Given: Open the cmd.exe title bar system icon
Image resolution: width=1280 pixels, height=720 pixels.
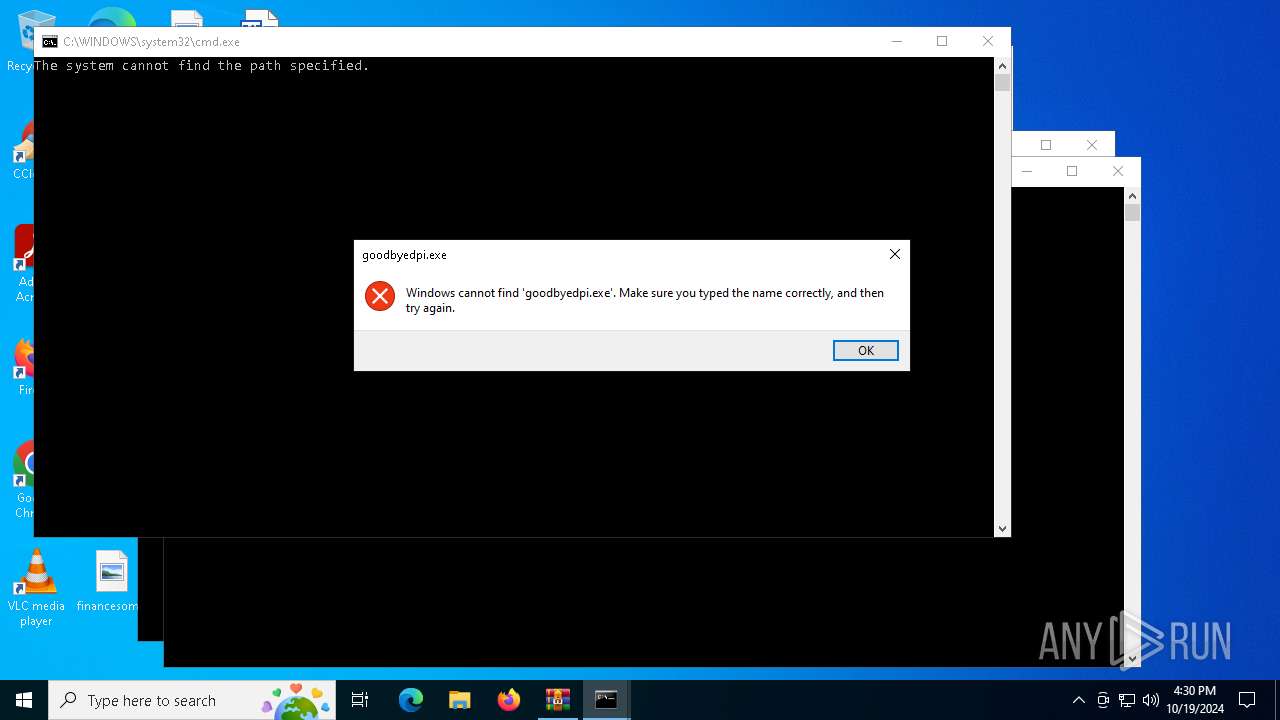Looking at the screenshot, I should pos(49,42).
